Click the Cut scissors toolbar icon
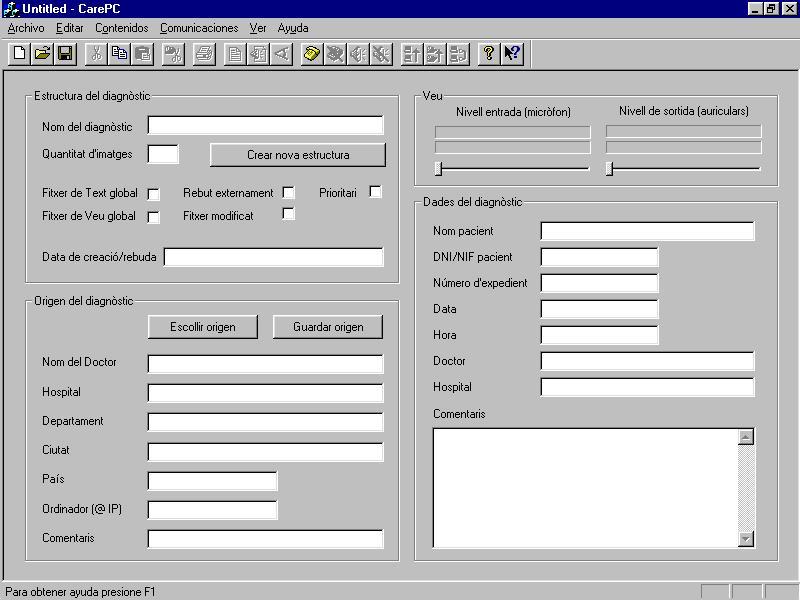This screenshot has height=600, width=800. (97, 54)
